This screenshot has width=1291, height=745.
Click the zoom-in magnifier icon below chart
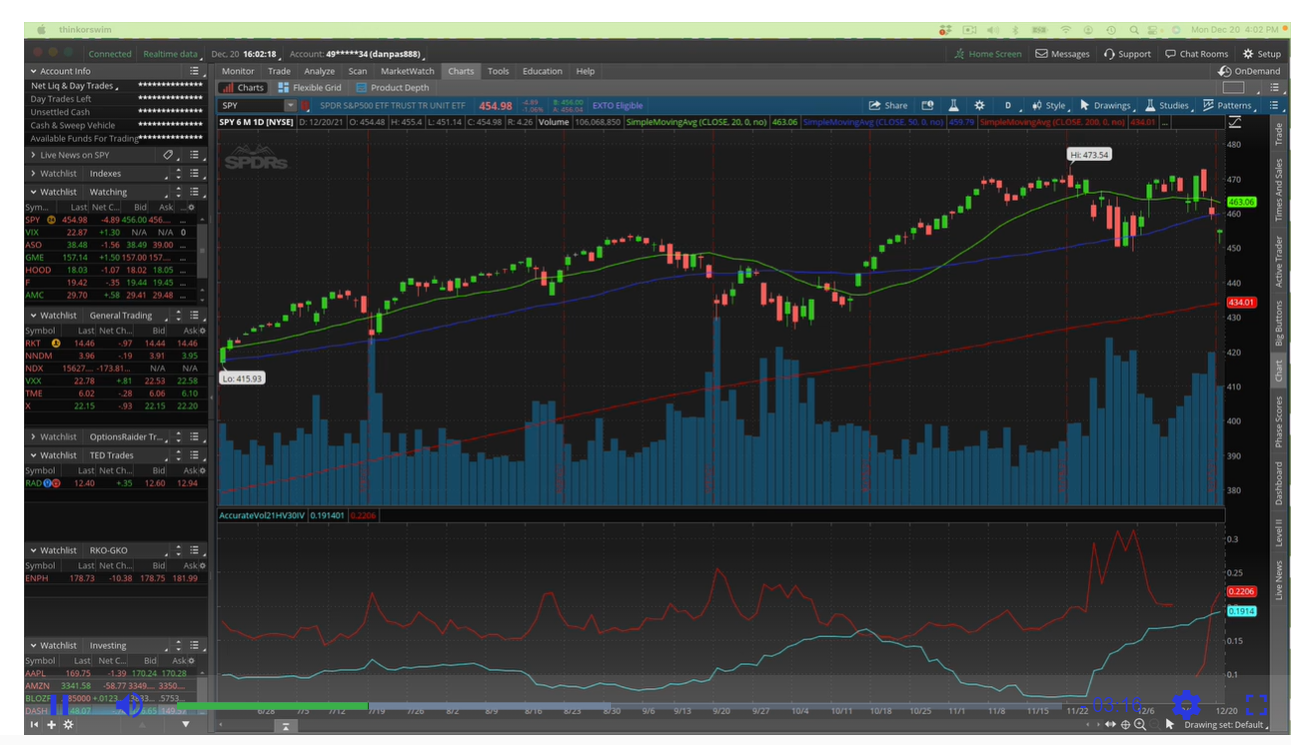point(1139,724)
